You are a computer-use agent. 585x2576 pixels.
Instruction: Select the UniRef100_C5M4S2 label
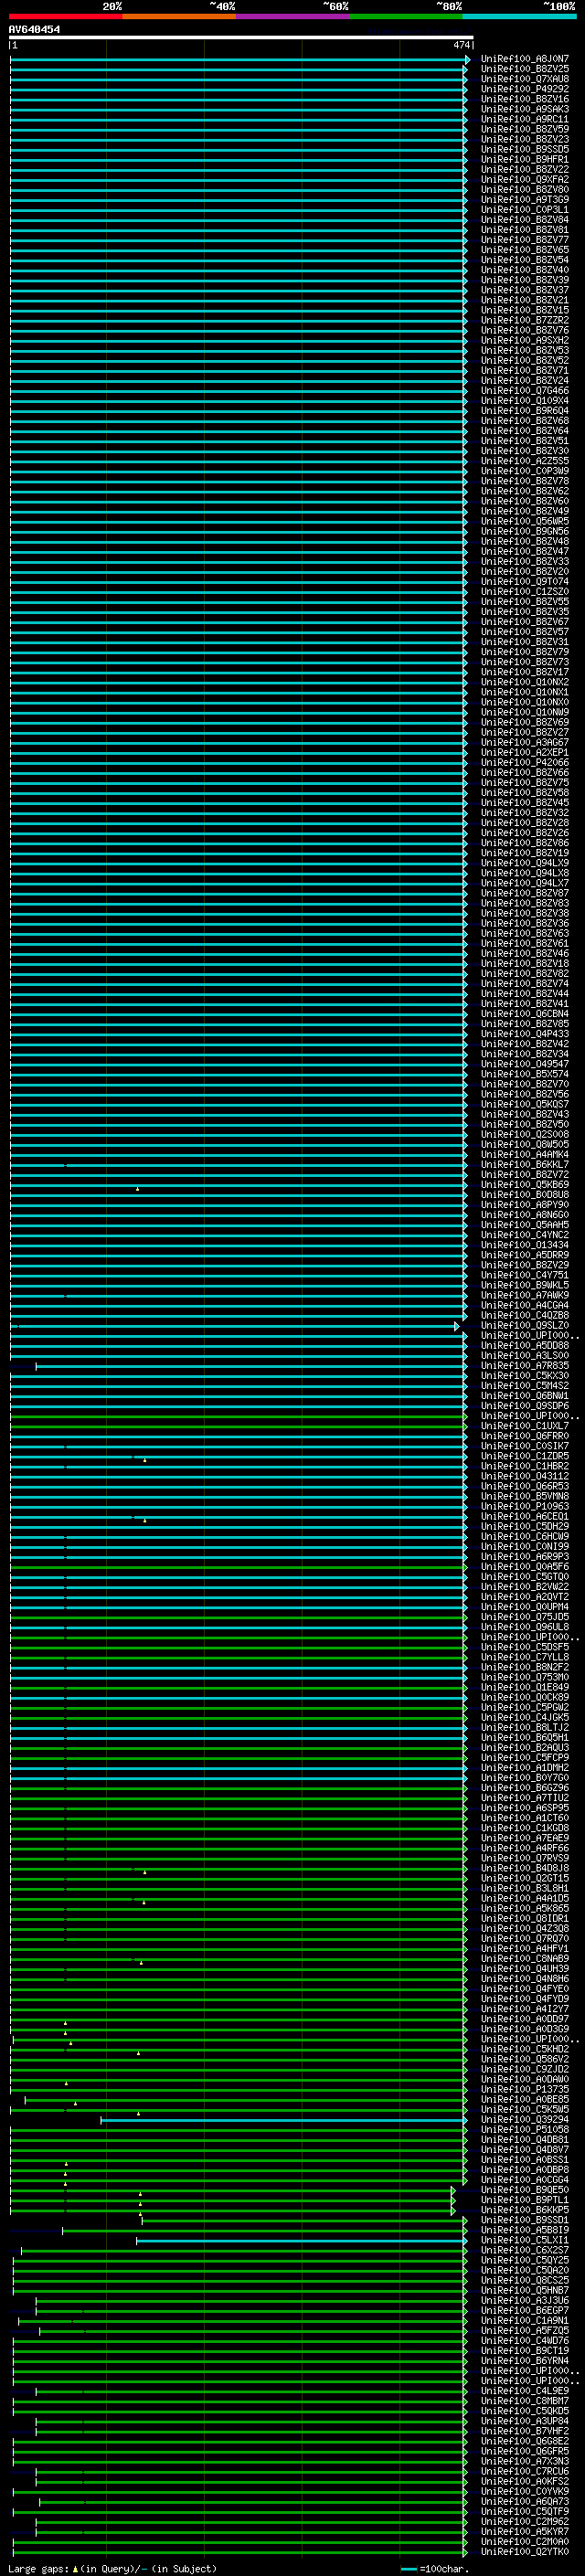pyautogui.click(x=525, y=1385)
